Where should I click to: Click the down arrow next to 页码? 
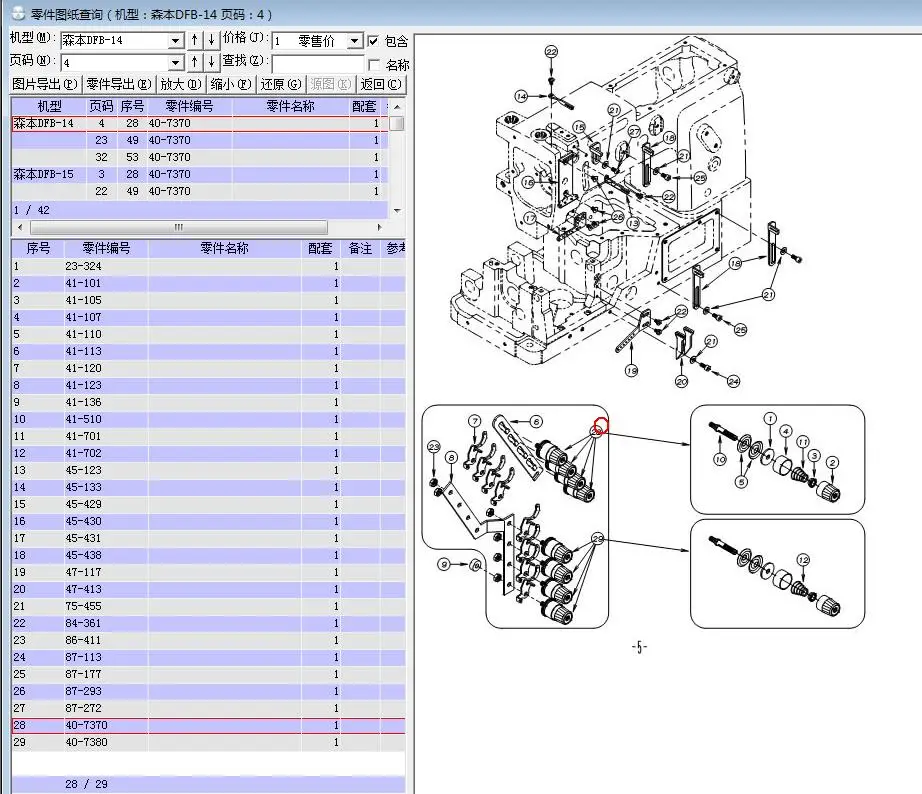(x=211, y=62)
